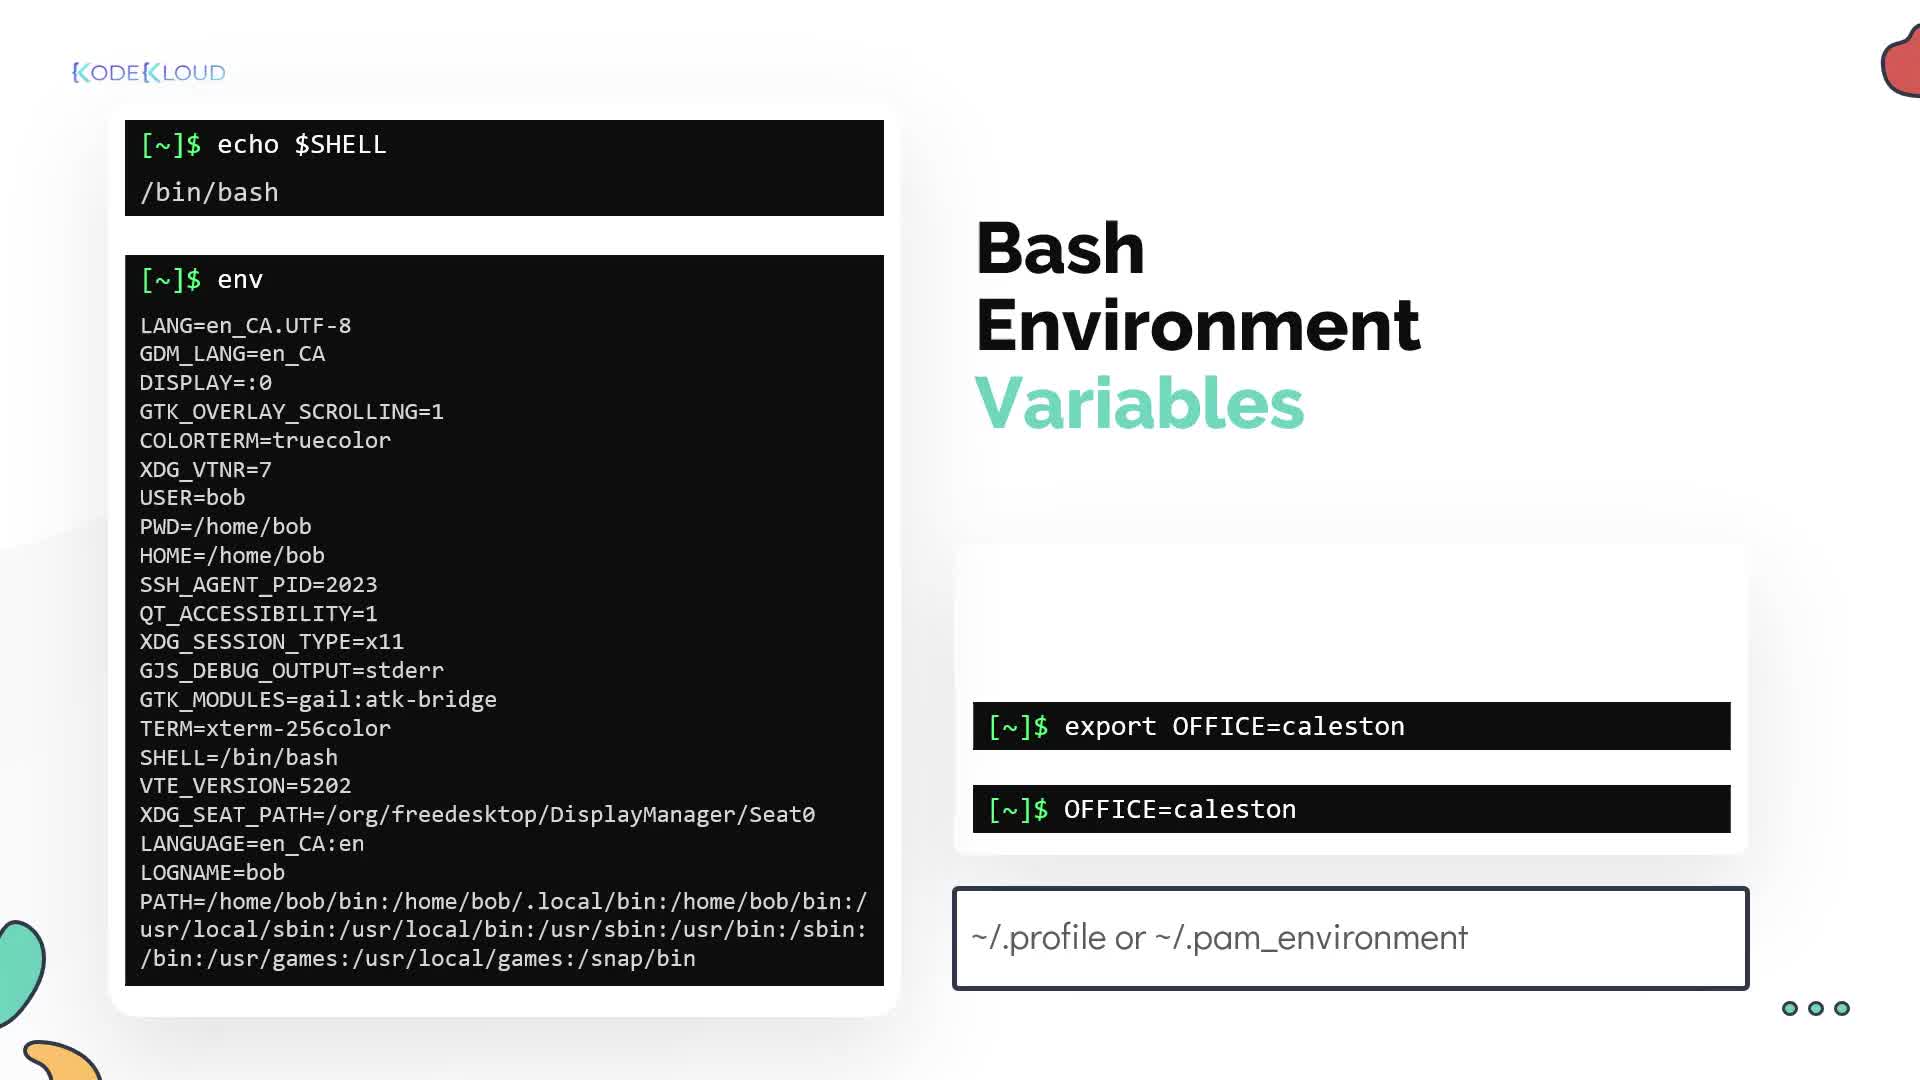The height and width of the screenshot is (1080, 1920).
Task: Select the 'LOGNAME=bob' line
Action: [212, 873]
